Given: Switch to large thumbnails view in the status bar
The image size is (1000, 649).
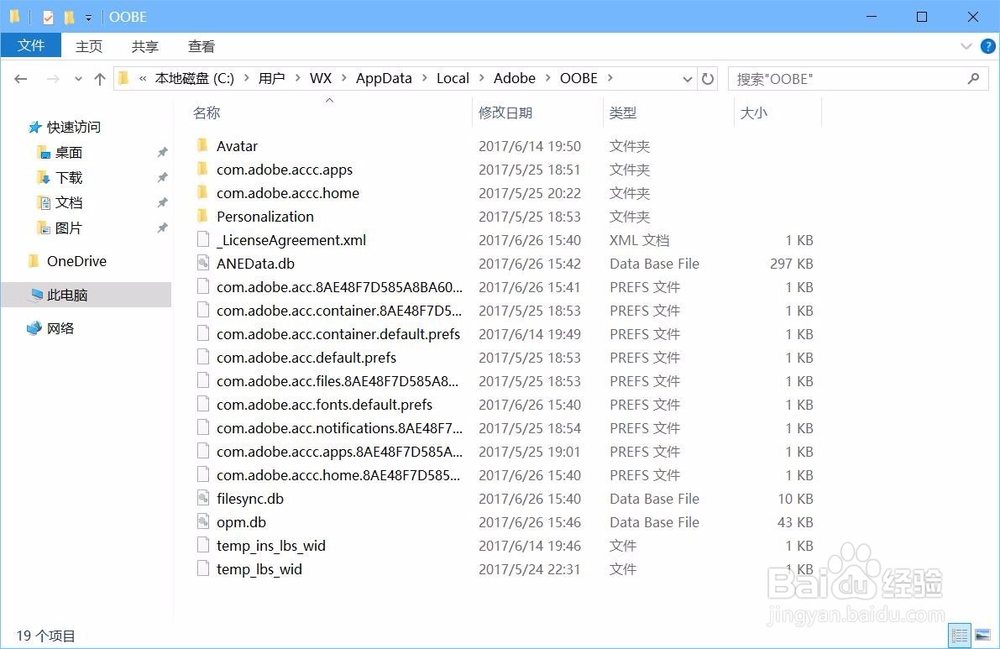Looking at the screenshot, I should click(983, 635).
